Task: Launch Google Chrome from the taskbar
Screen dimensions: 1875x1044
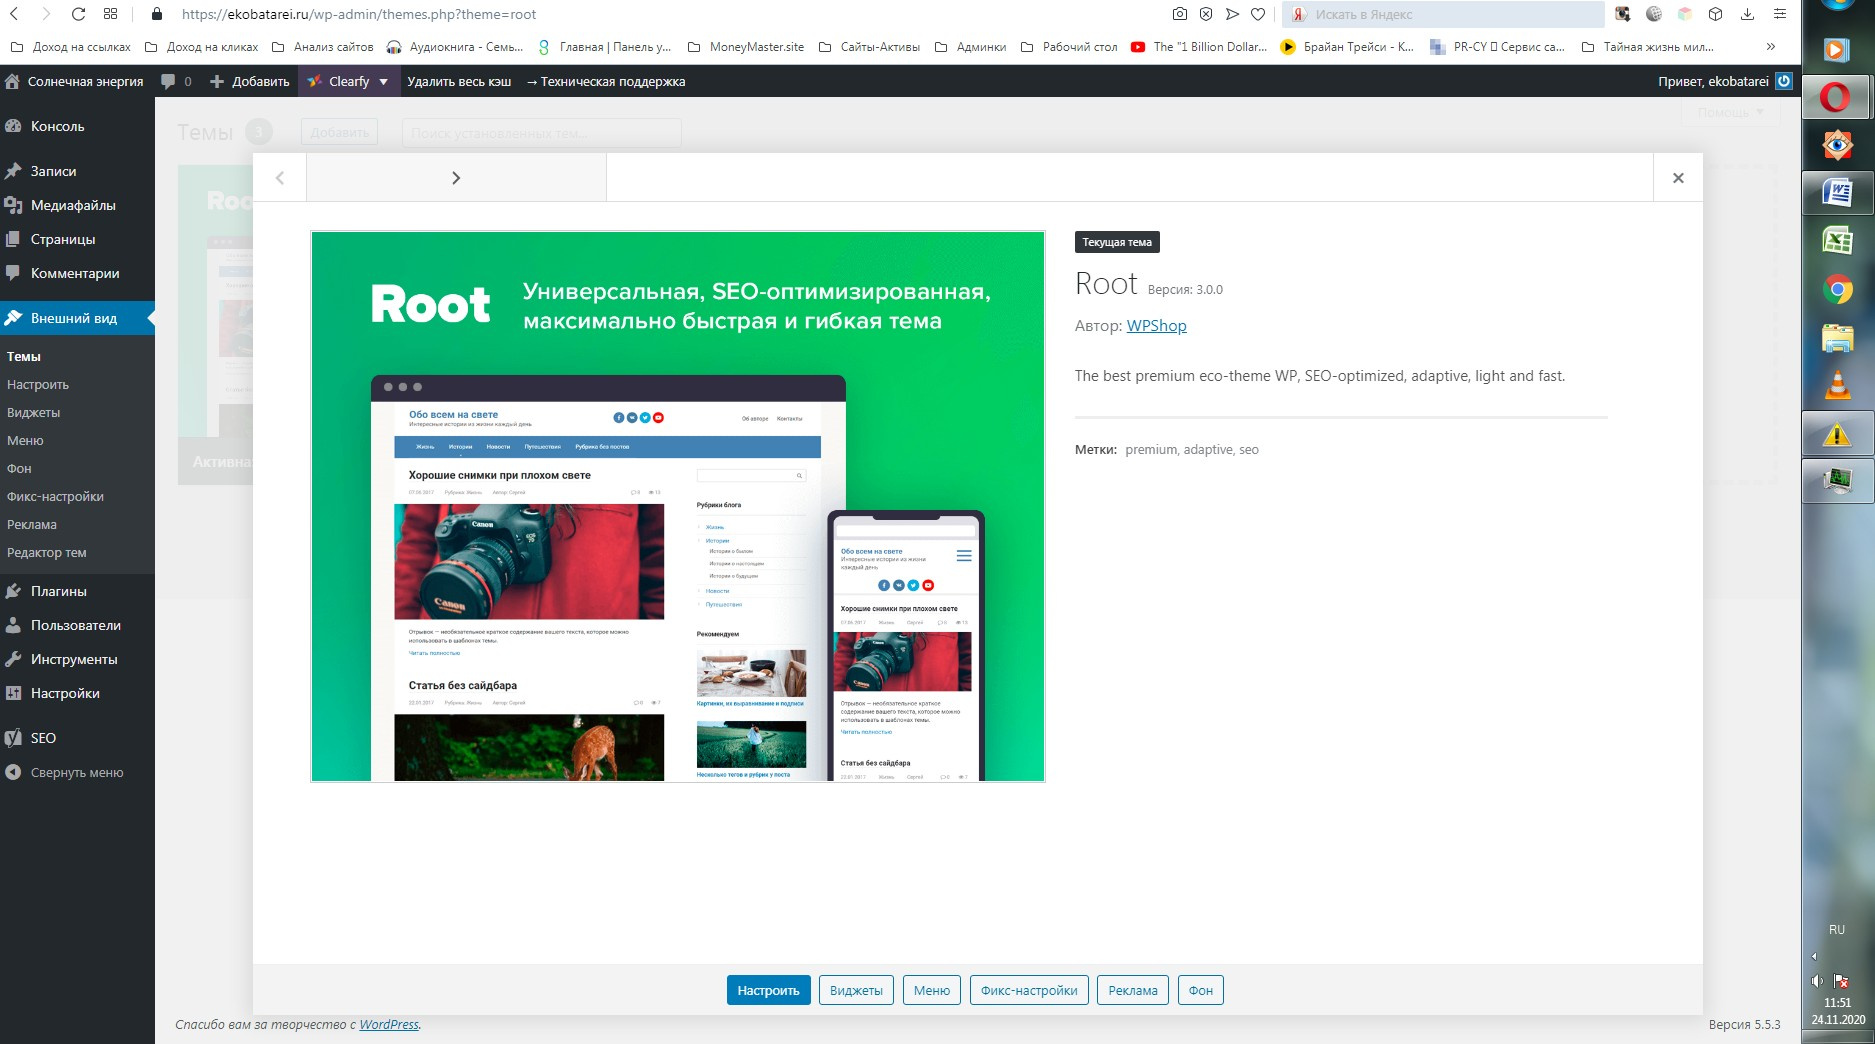Action: click(1837, 289)
